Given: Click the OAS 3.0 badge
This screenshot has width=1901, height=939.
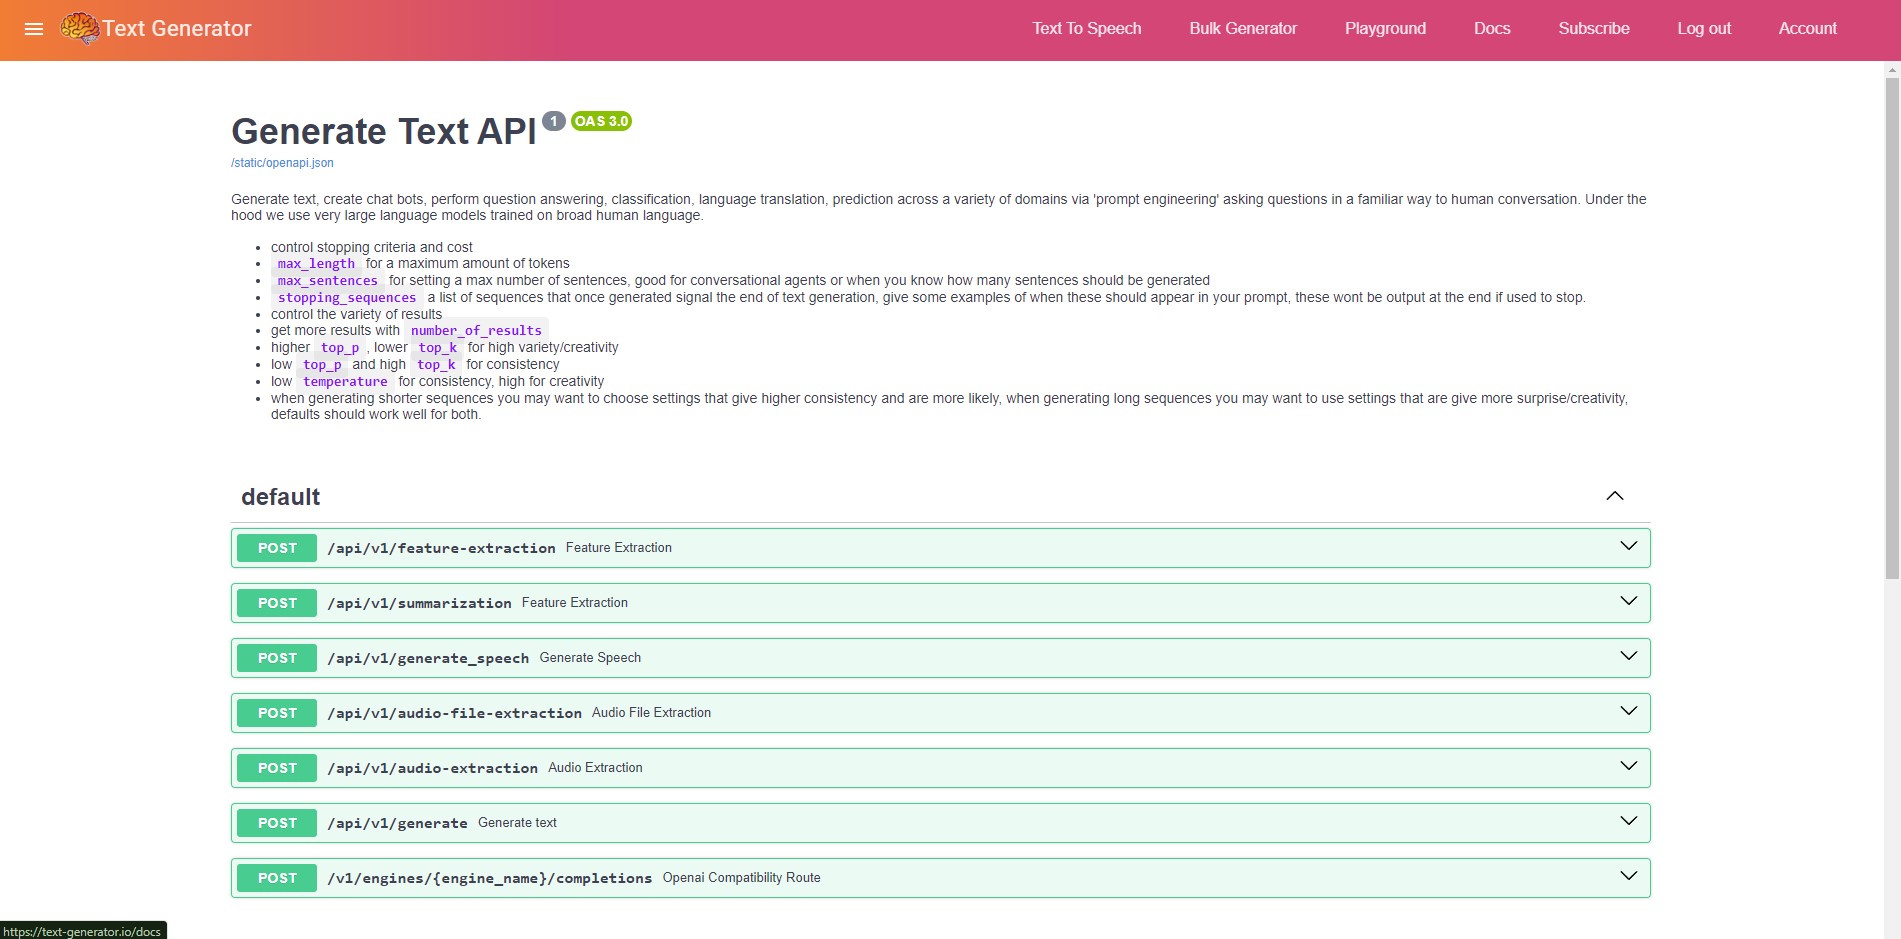Looking at the screenshot, I should [x=601, y=121].
